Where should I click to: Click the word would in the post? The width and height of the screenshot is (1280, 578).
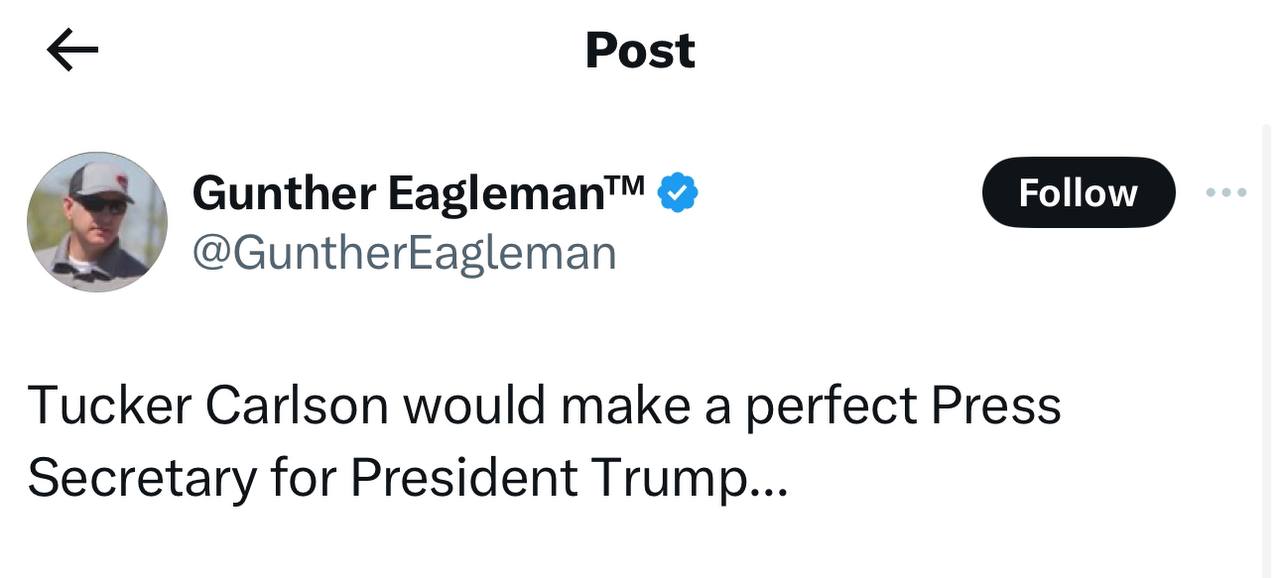tap(475, 406)
